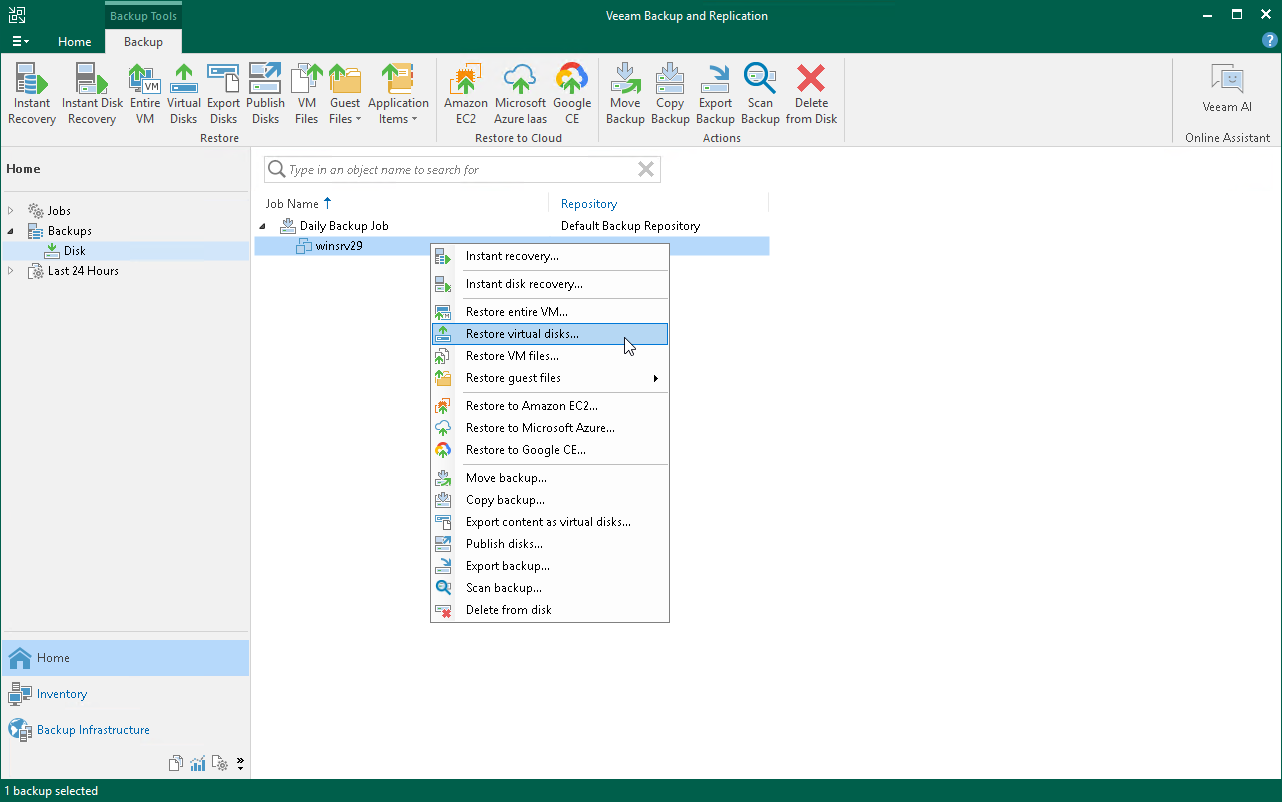This screenshot has width=1282, height=802.
Task: Select the winsrv29 backup row
Action: 512,246
